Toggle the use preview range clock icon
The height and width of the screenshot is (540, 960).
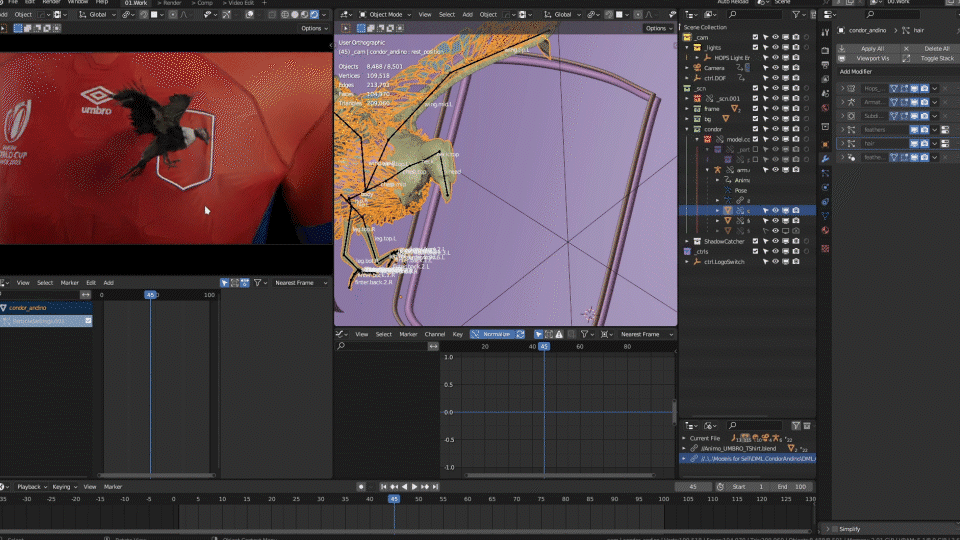tap(720, 487)
